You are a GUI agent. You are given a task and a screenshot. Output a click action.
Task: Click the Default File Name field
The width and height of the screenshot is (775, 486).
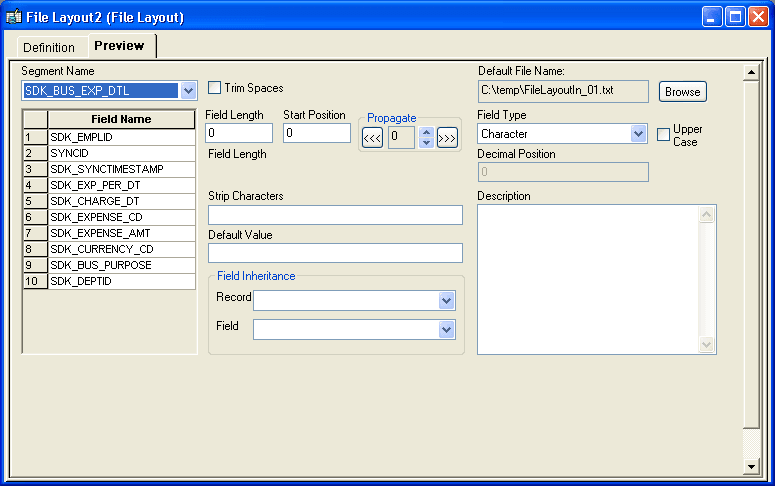(x=563, y=91)
